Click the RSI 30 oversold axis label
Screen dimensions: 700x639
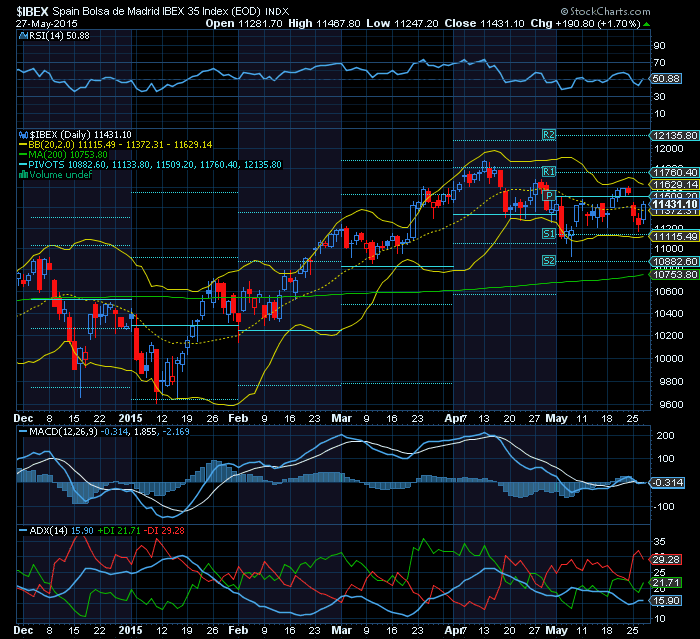(659, 96)
